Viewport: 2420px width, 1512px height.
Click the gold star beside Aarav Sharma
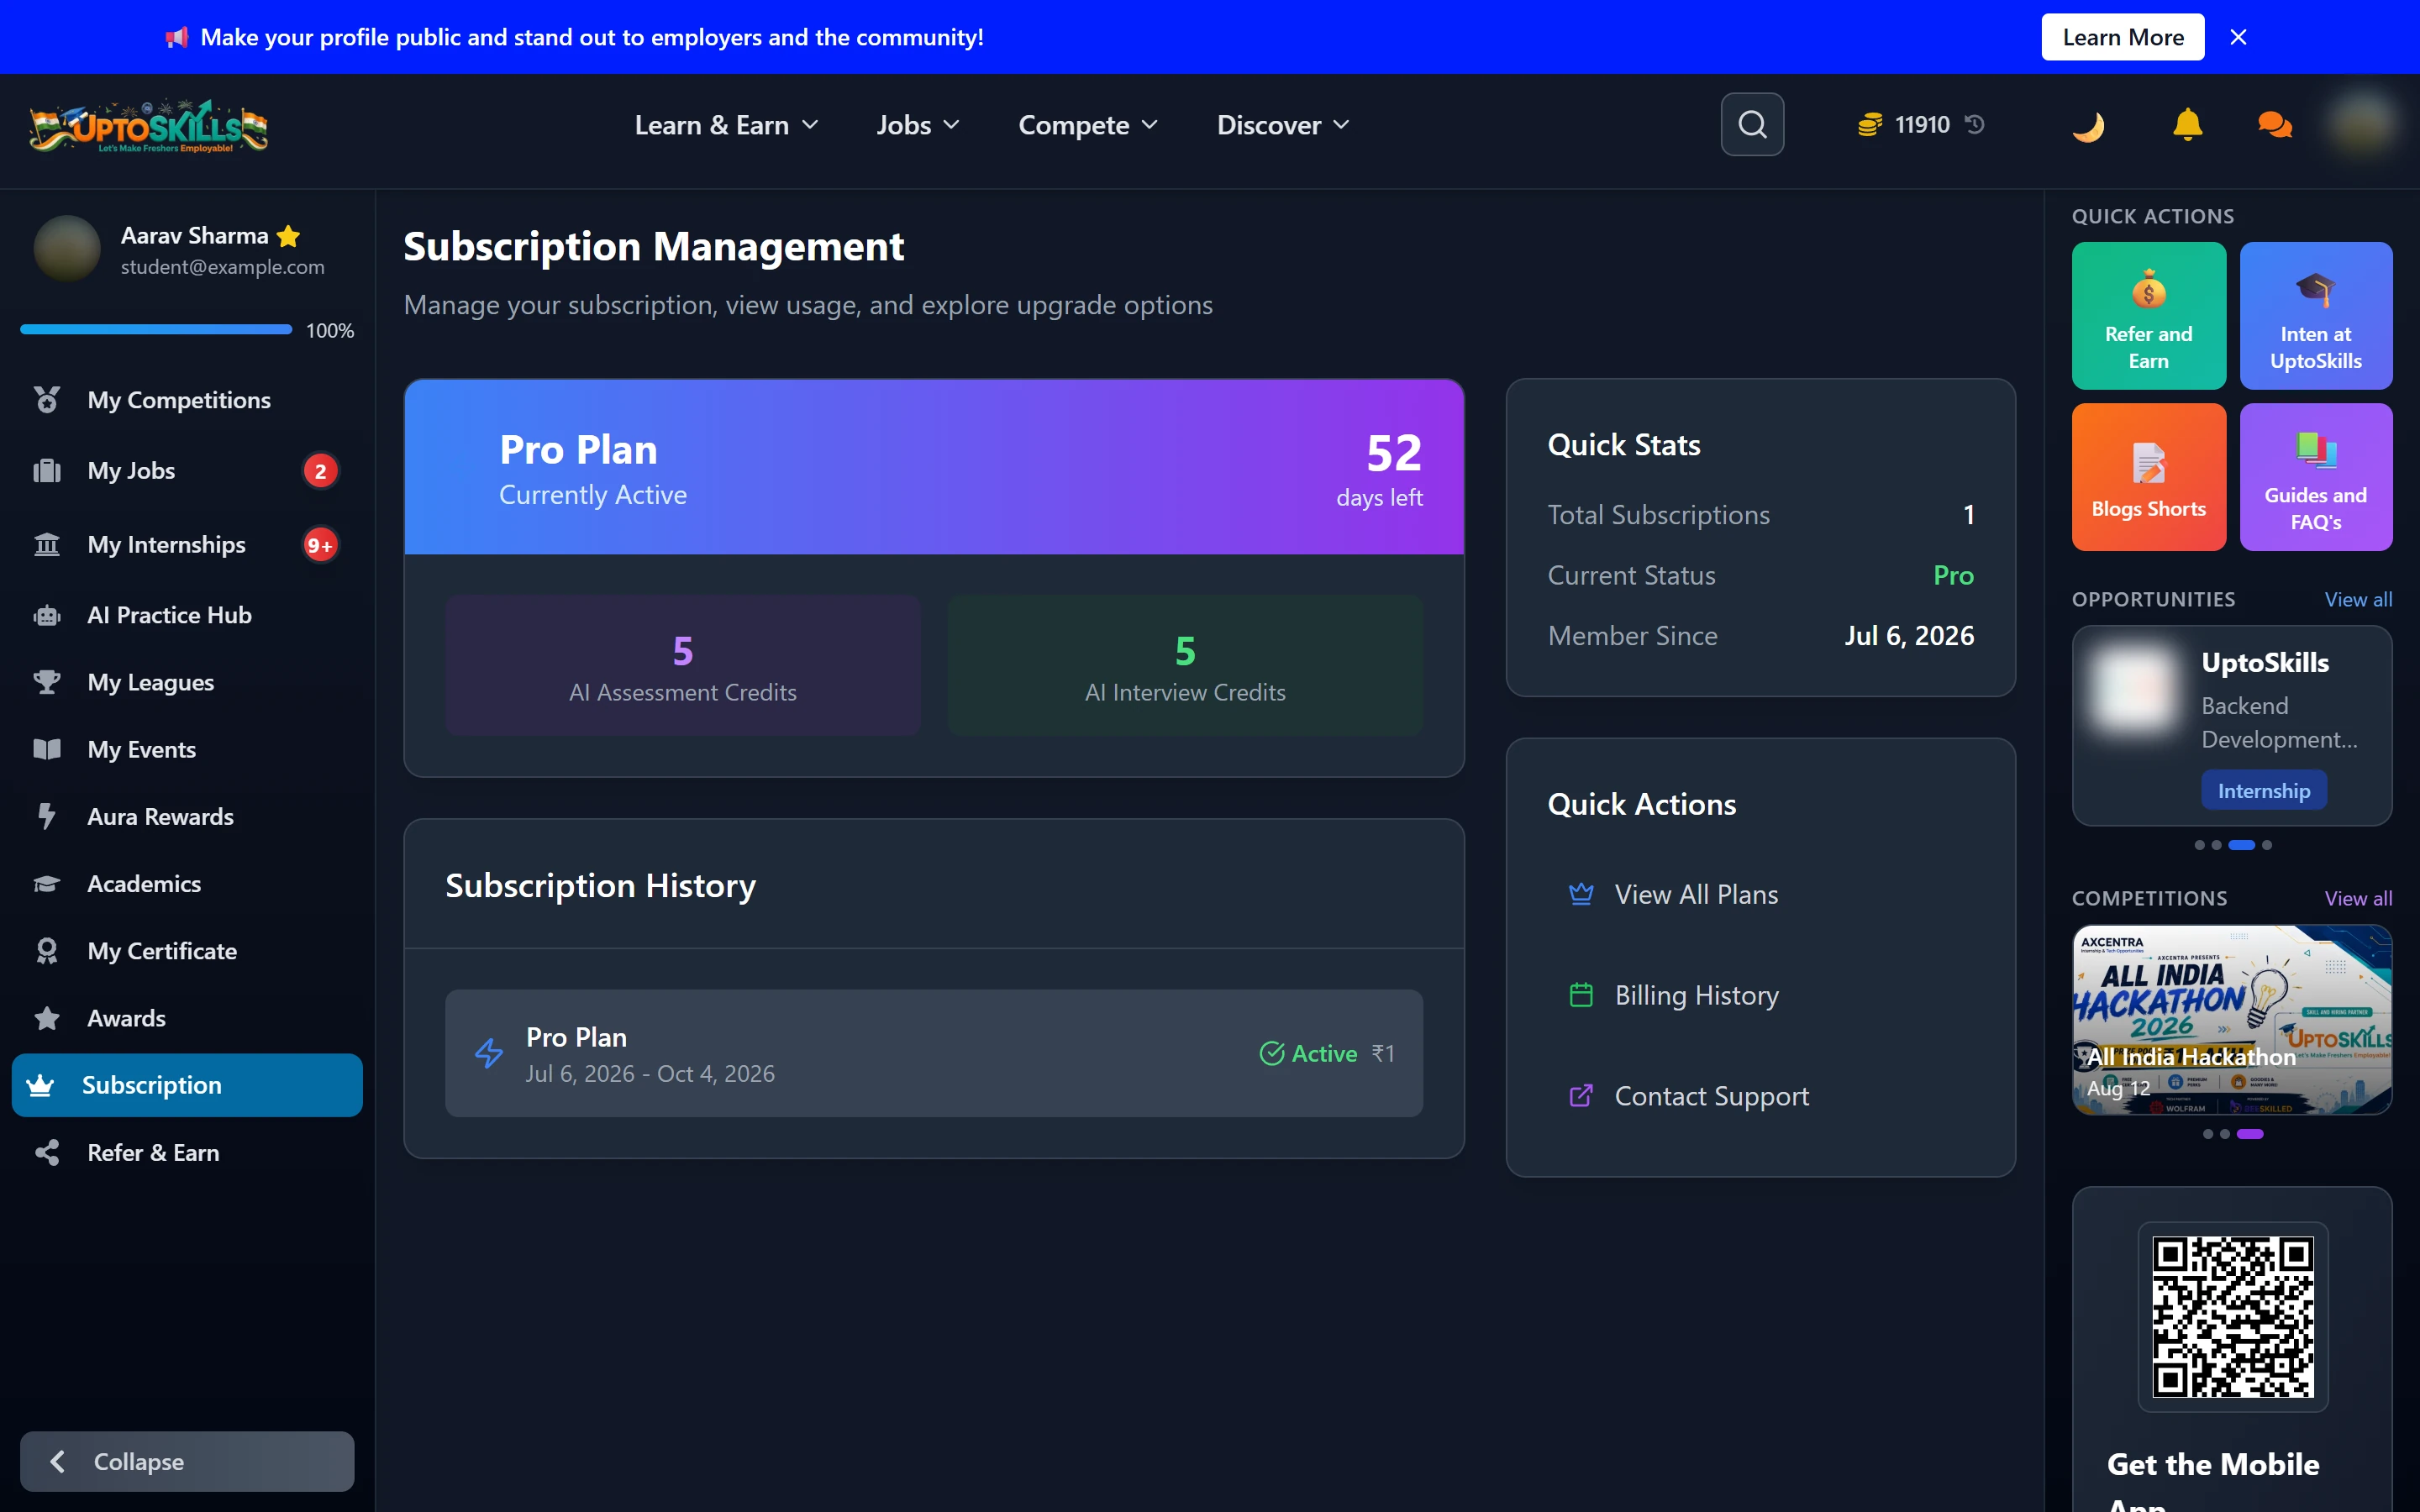(288, 235)
